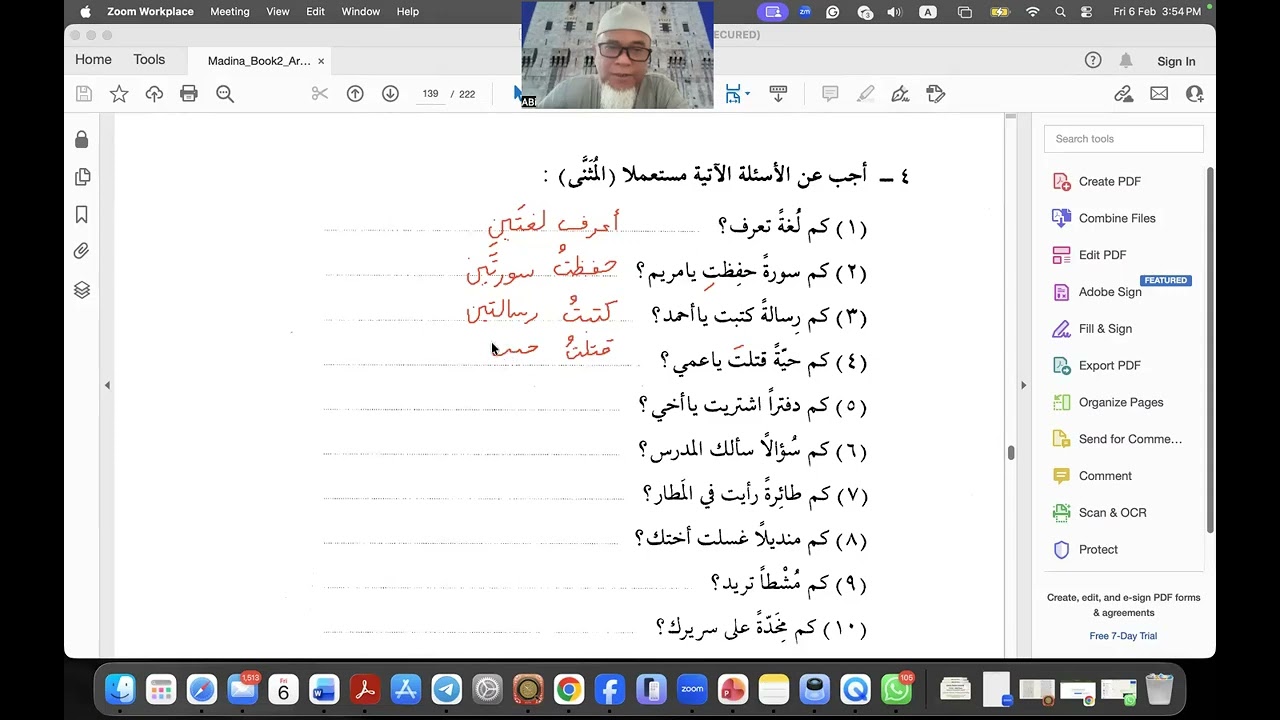Click the Sign In button
This screenshot has width=1280, height=720.
[1176, 61]
